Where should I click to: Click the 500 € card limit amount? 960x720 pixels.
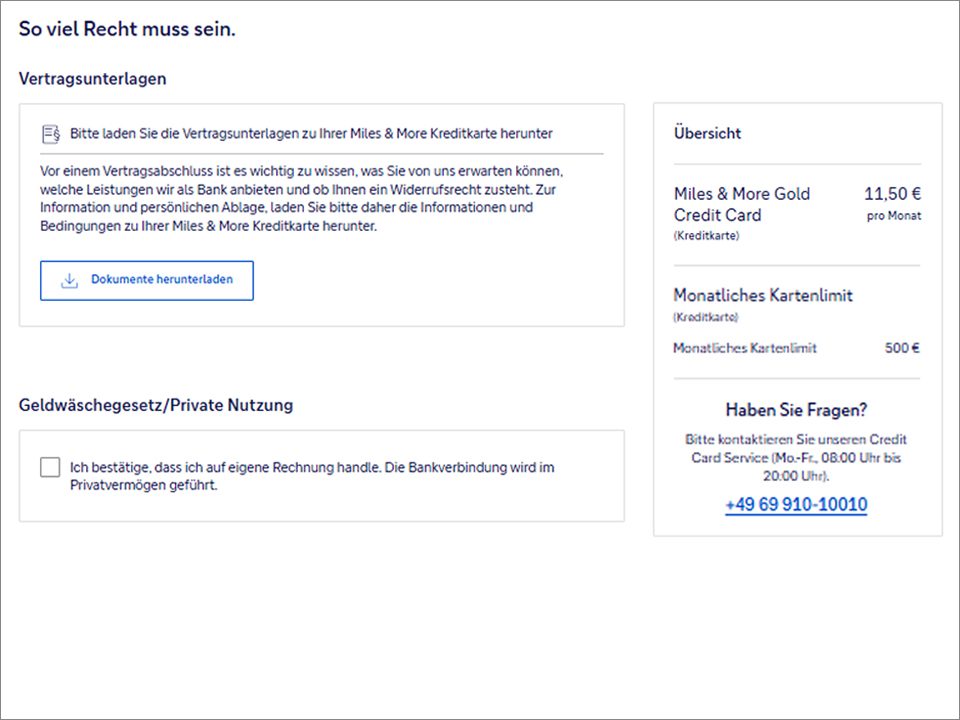click(x=901, y=348)
